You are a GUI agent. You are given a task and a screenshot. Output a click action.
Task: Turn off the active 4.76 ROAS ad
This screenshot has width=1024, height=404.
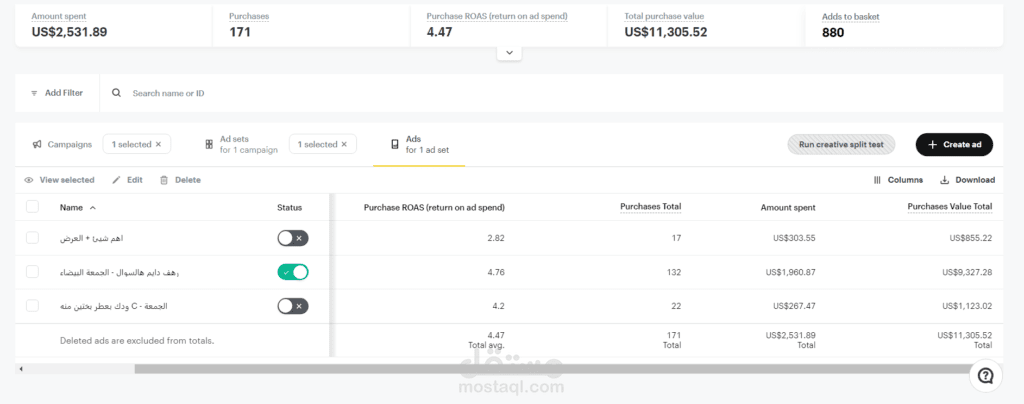coord(293,271)
